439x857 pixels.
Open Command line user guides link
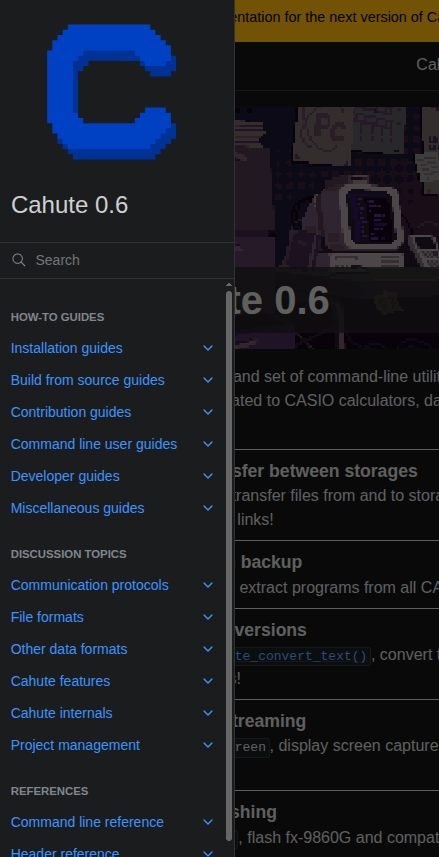[93, 444]
